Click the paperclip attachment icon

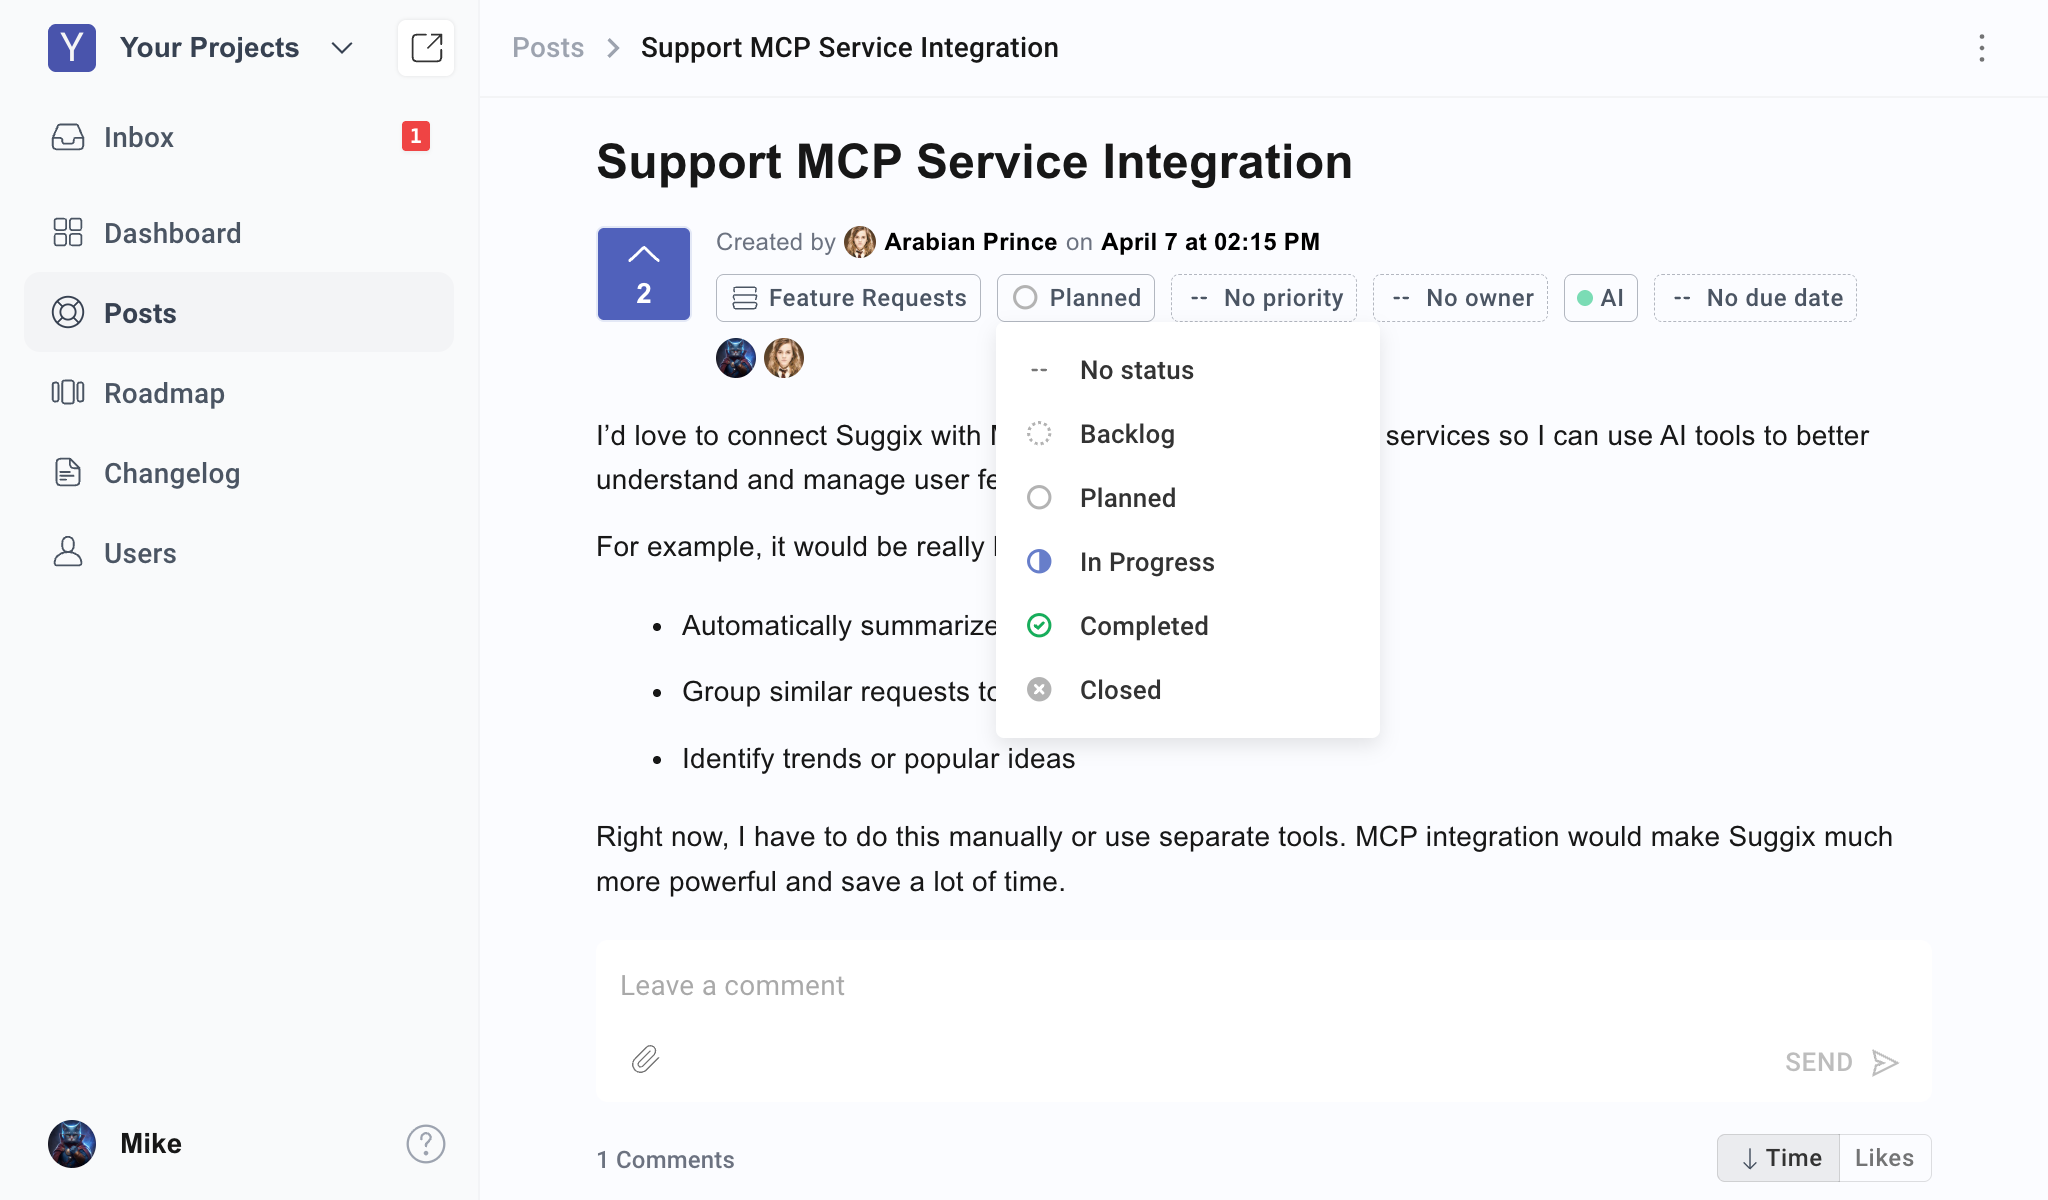(646, 1060)
